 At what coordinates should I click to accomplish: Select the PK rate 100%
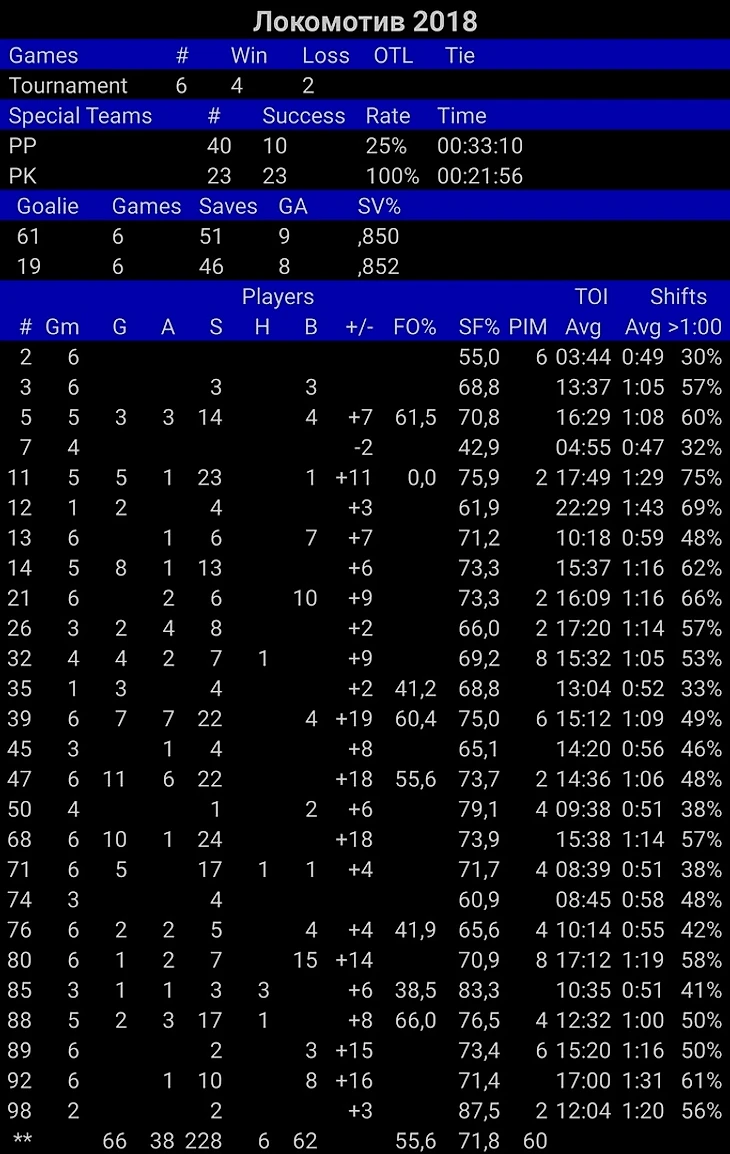(392, 176)
